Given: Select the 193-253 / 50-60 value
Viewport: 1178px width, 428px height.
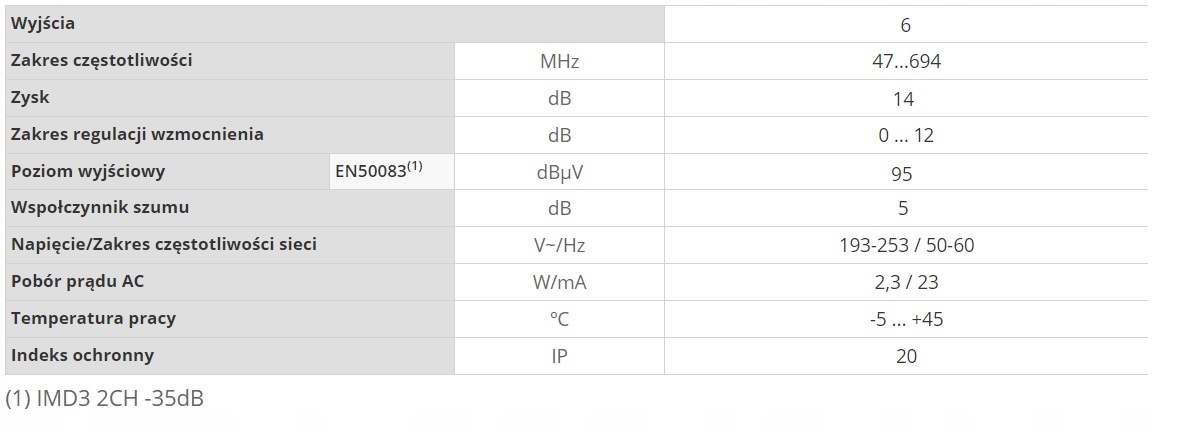Looking at the screenshot, I should pyautogui.click(x=906, y=246).
